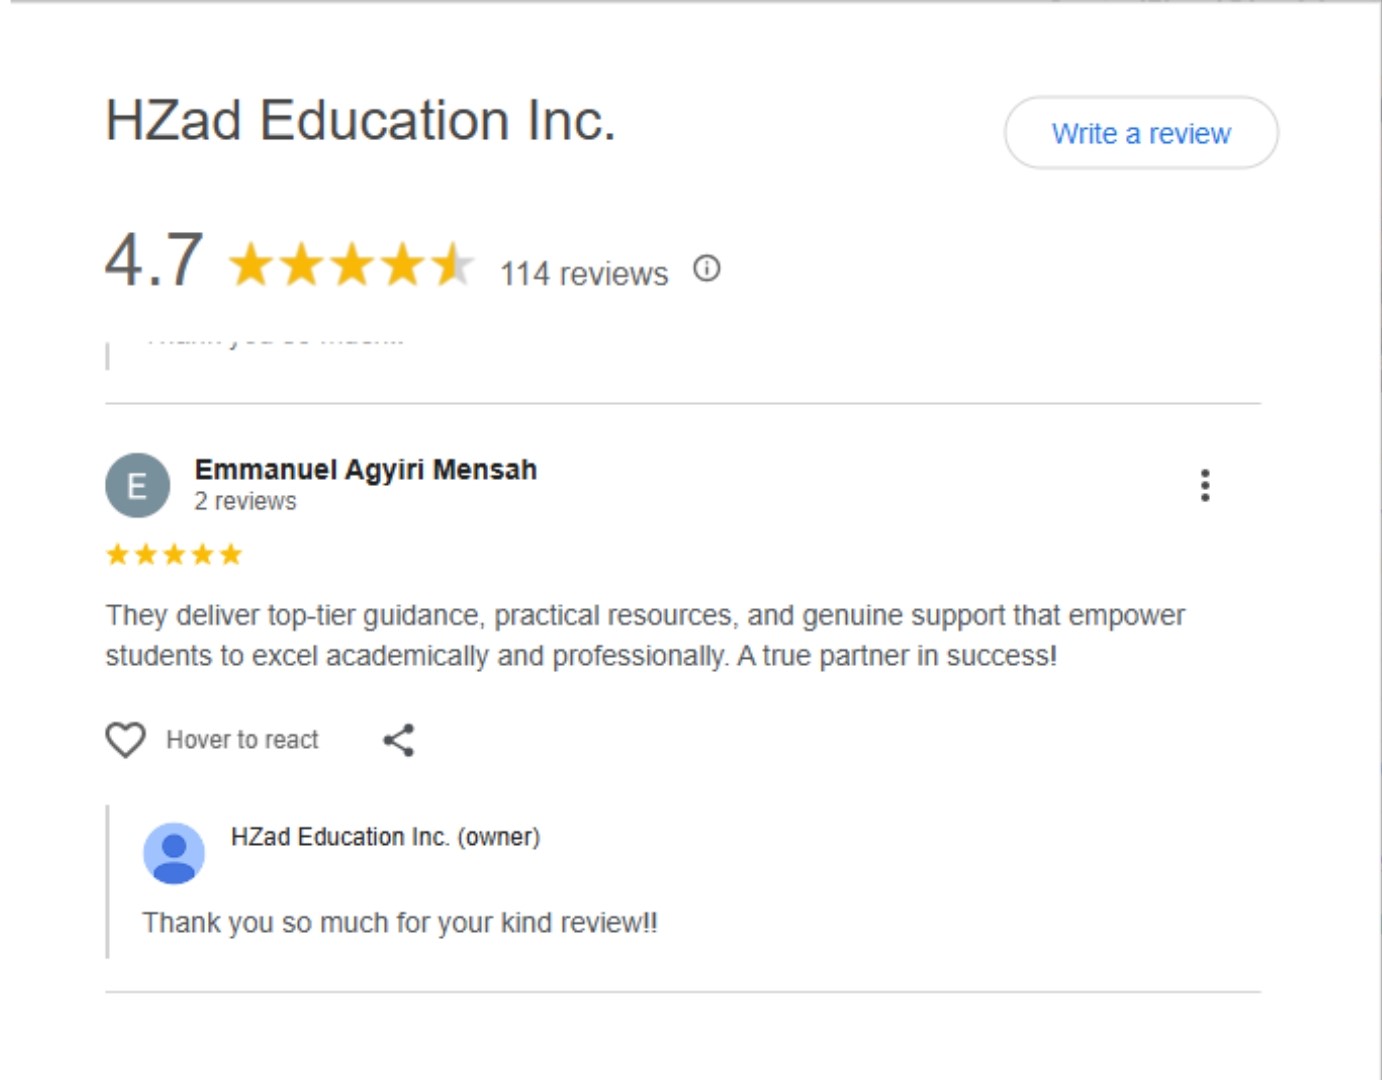Click the 2 reviews label under Emmanuel
This screenshot has height=1080, width=1382.
click(x=245, y=501)
